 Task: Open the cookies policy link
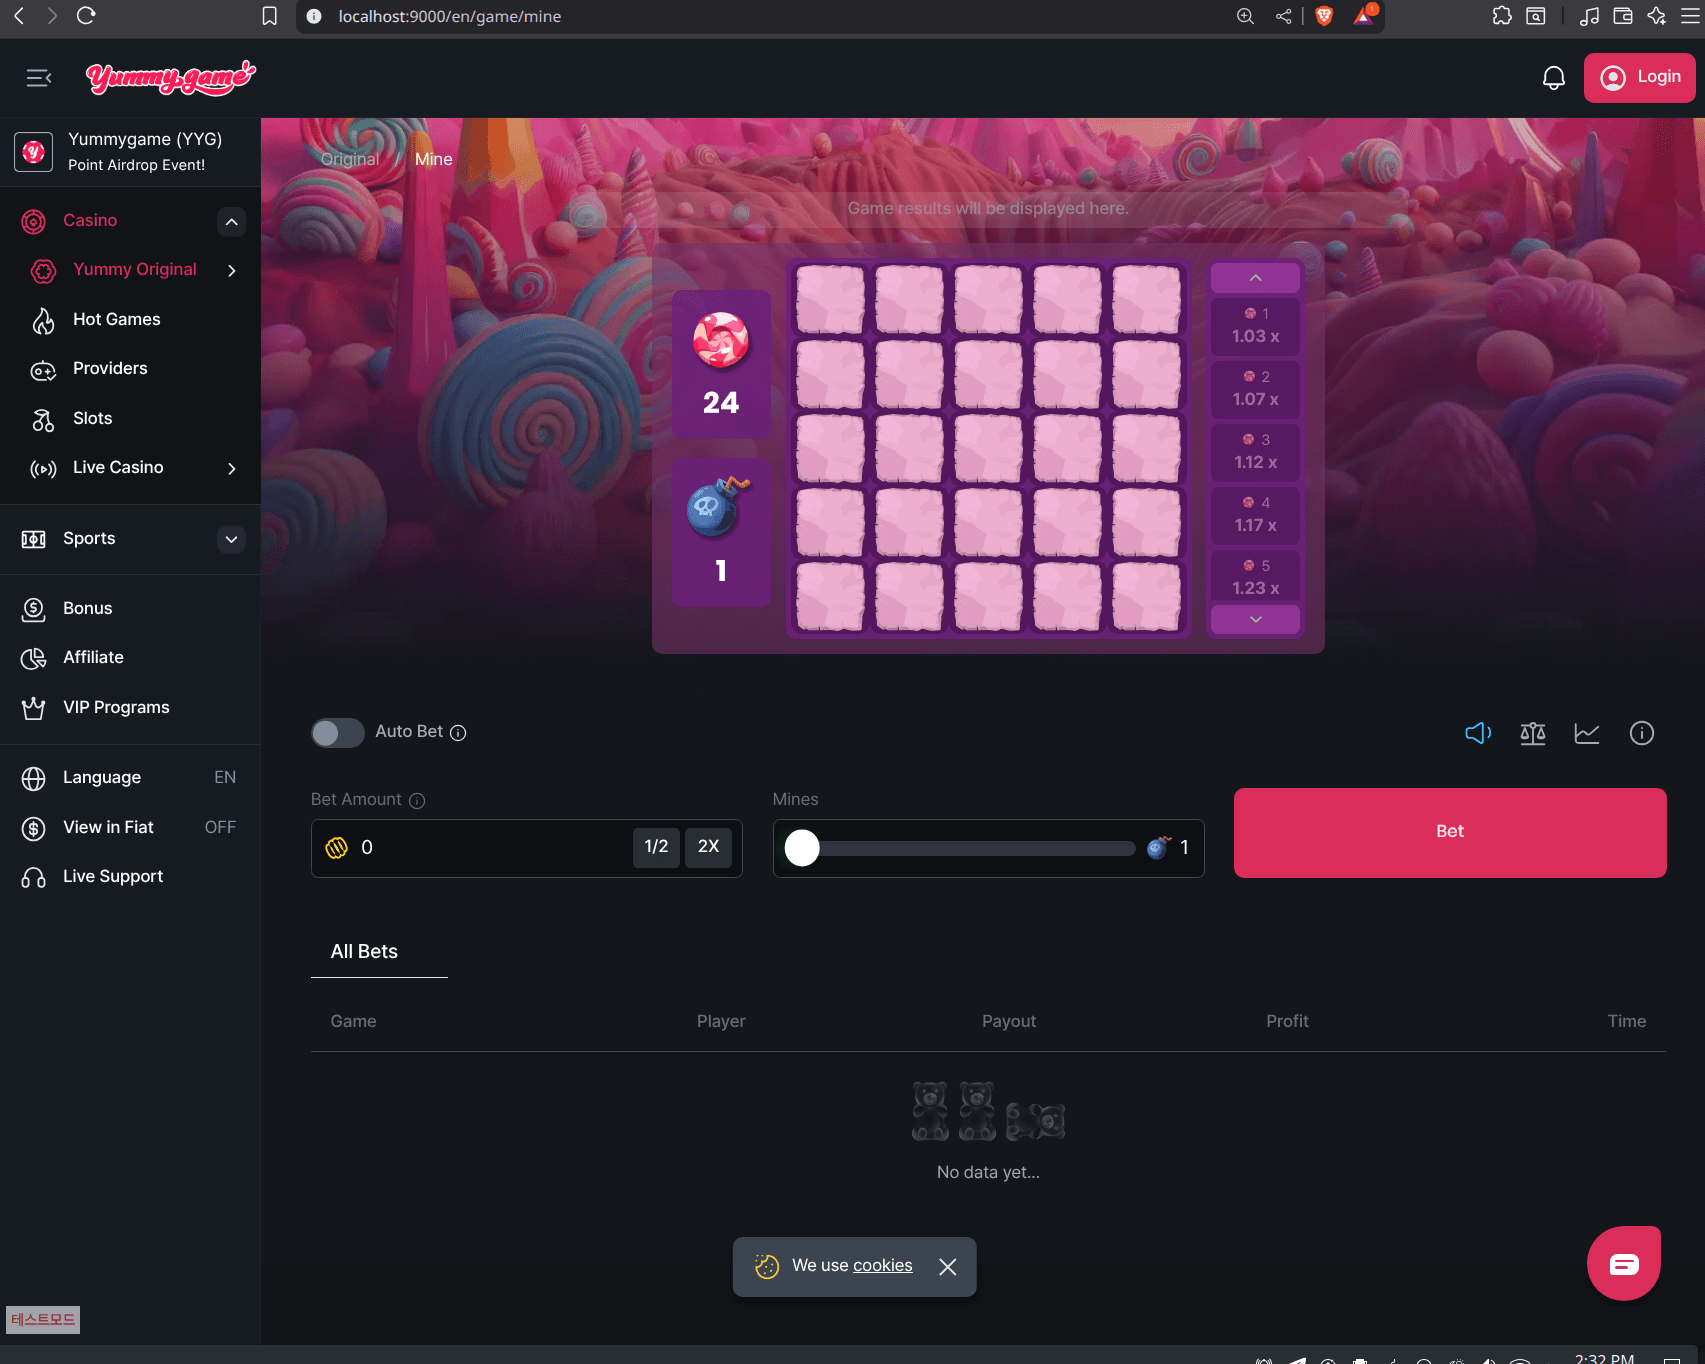(882, 1265)
